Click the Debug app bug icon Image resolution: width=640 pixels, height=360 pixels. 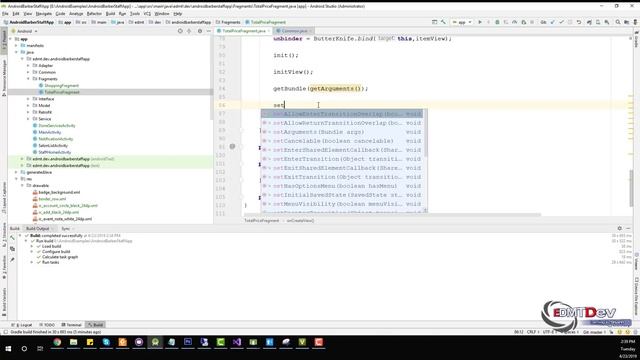click(497, 22)
